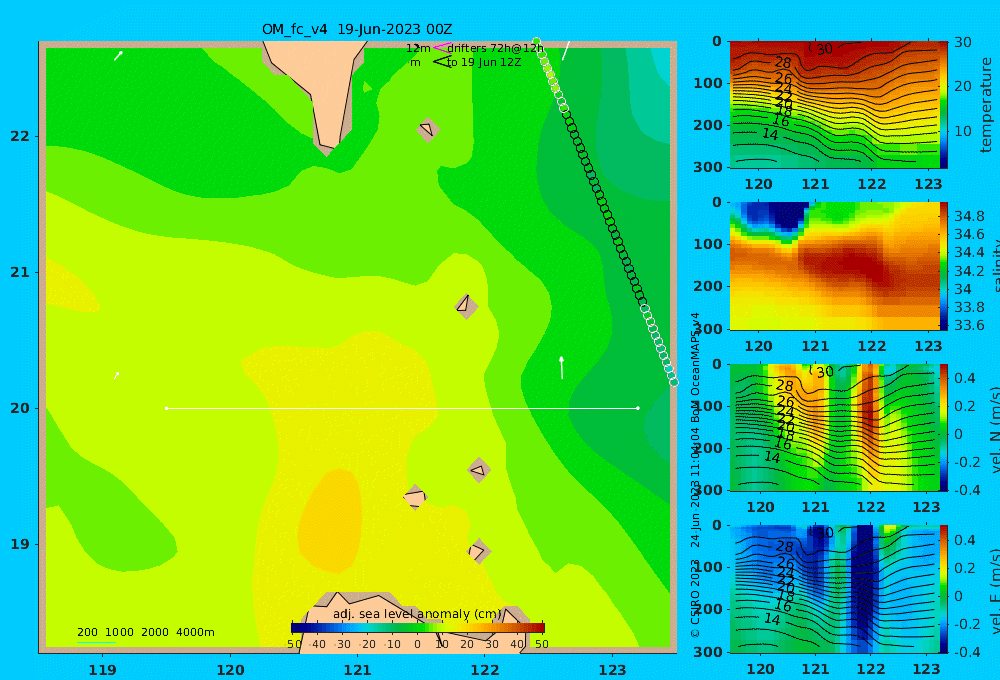Click the white current arrow near 122.6E

pos(561,367)
